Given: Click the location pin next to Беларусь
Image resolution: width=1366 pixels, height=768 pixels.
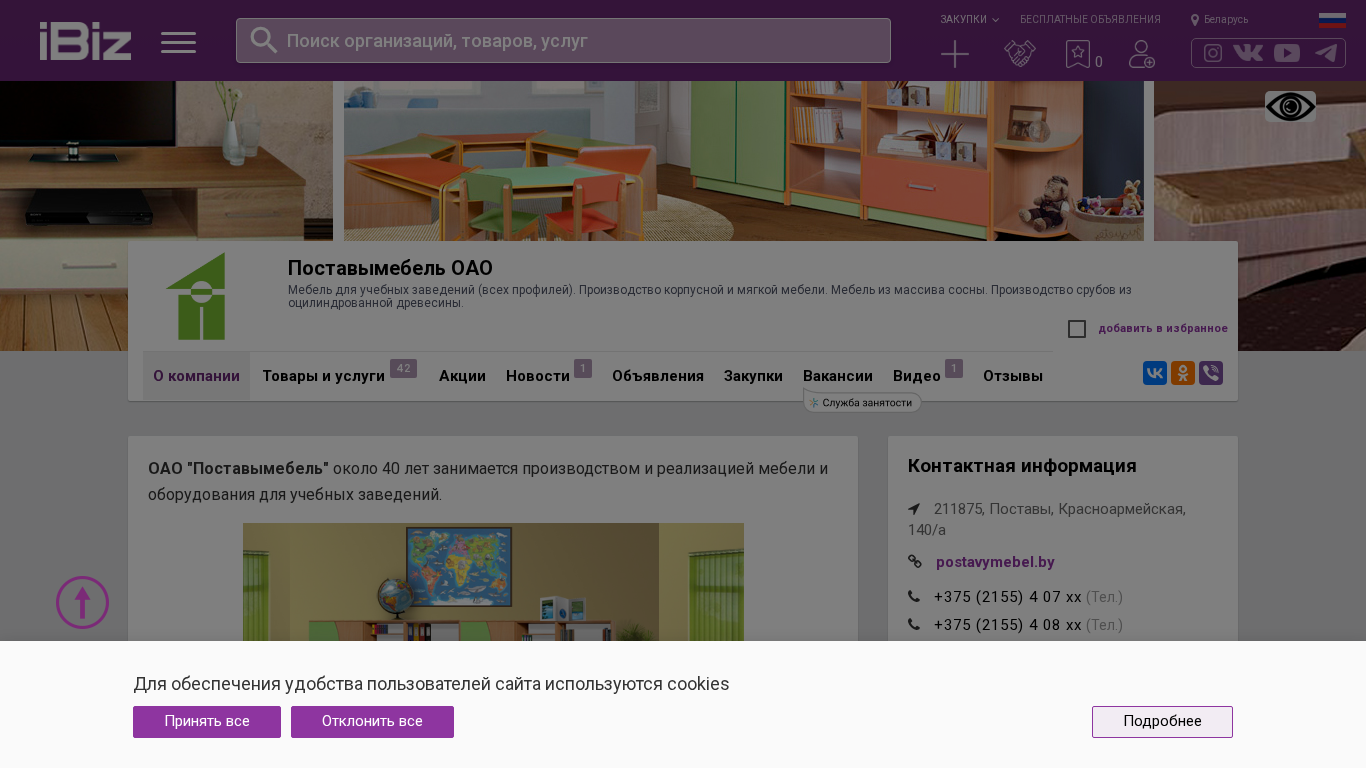Looking at the screenshot, I should pyautogui.click(x=1195, y=20).
